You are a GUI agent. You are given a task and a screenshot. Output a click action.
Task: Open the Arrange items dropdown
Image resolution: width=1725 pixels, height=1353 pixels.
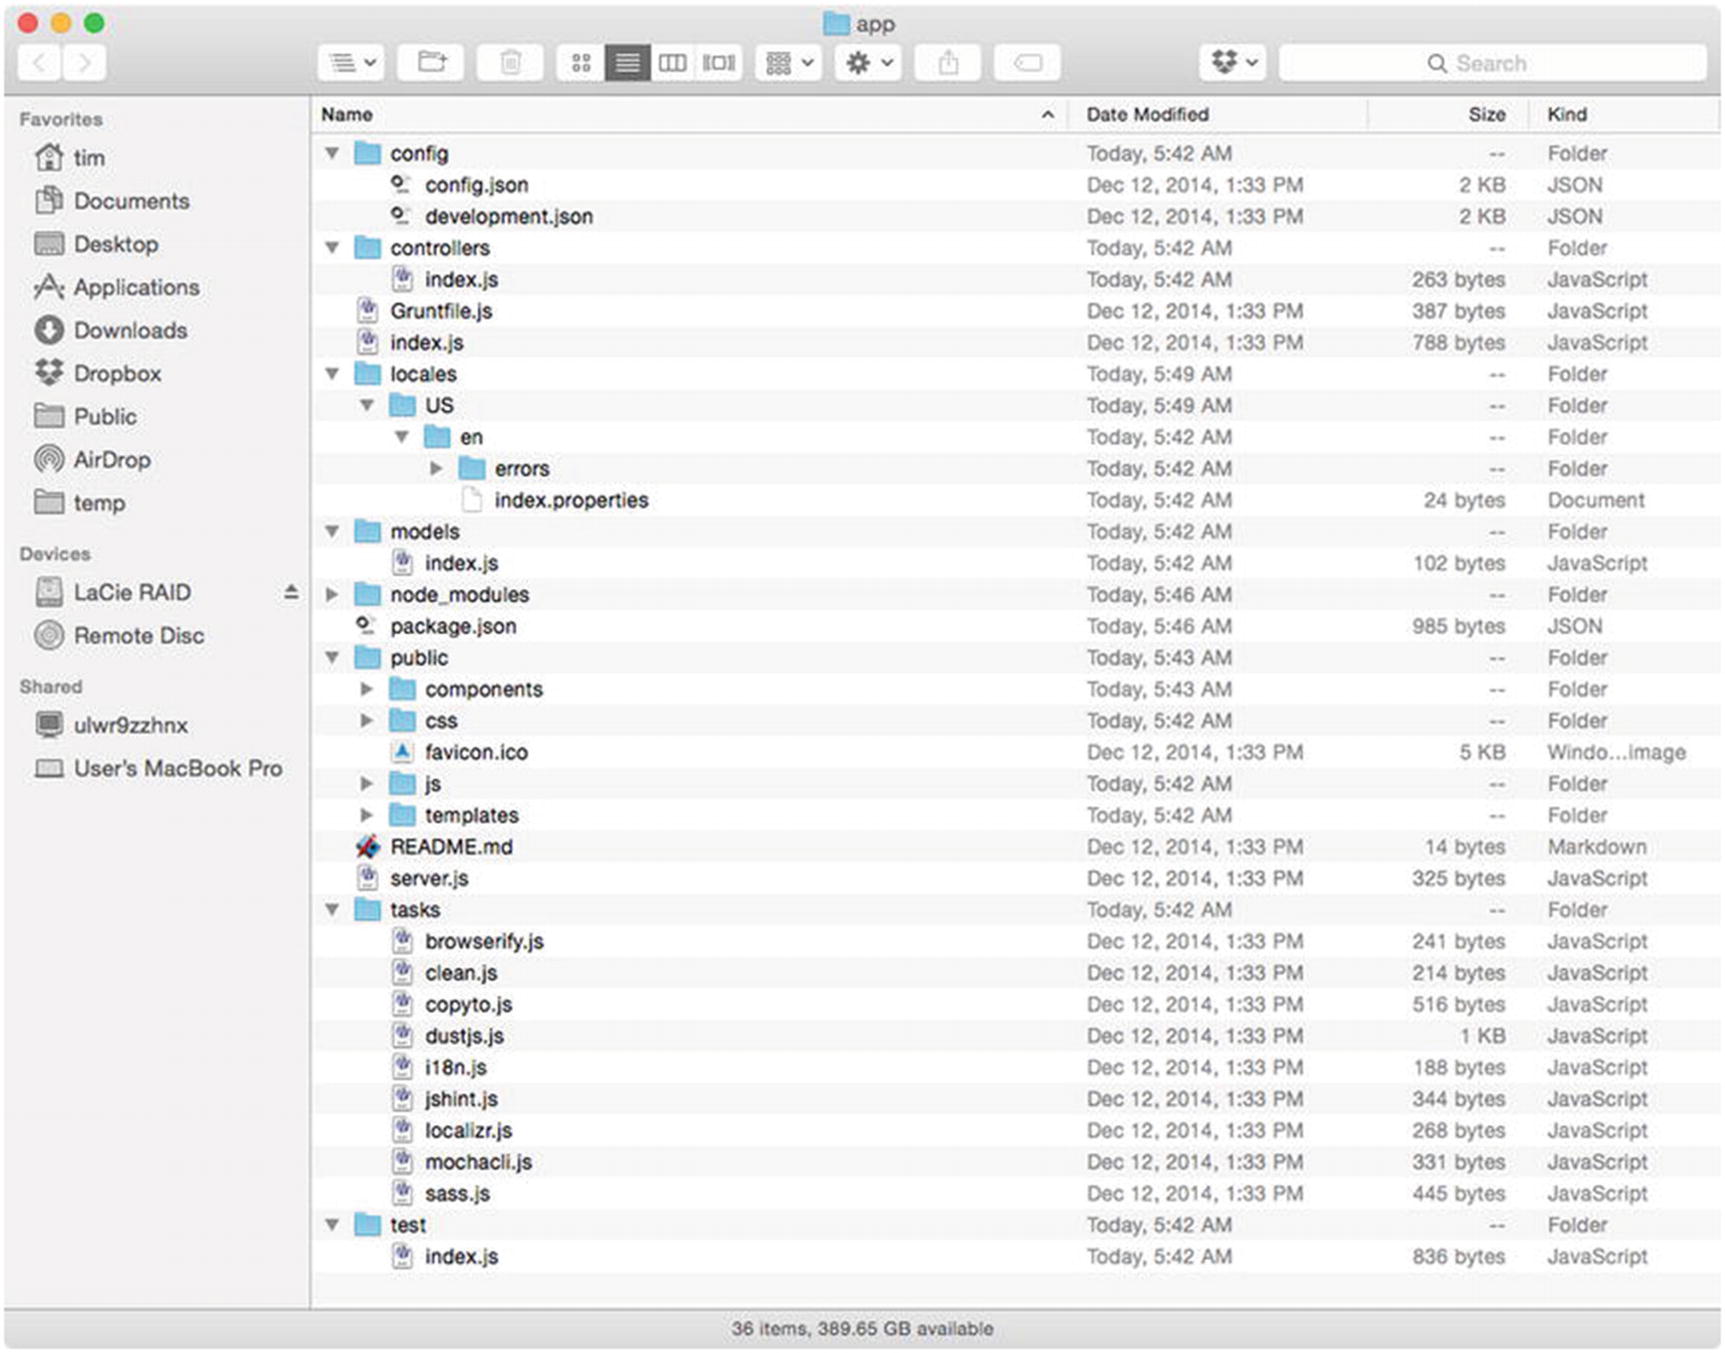(x=788, y=63)
